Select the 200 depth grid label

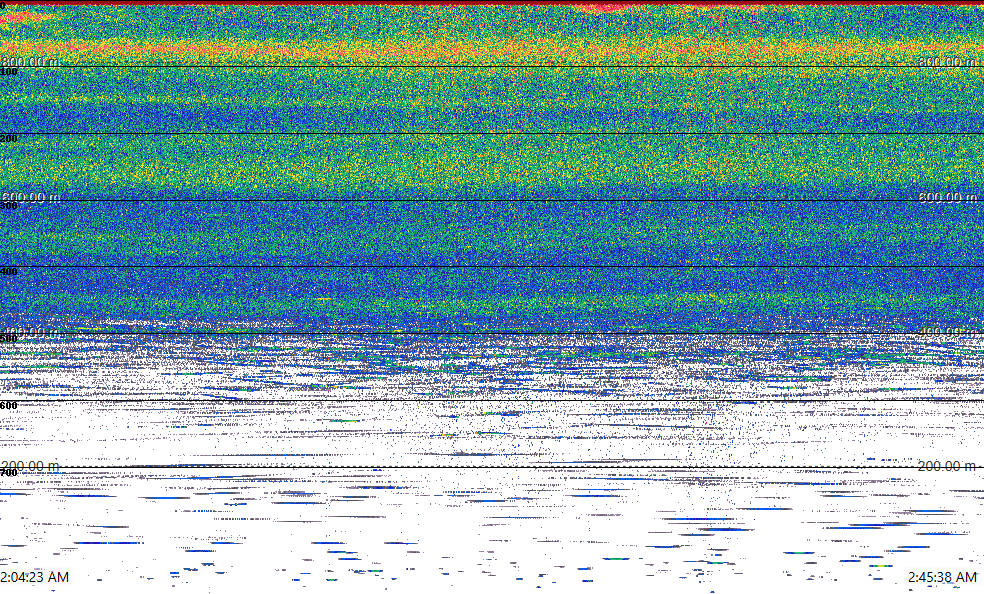[9, 139]
